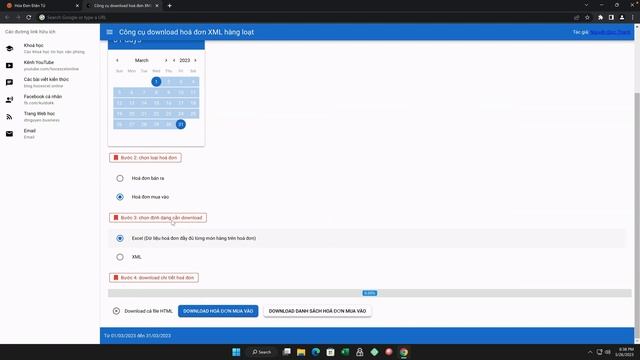Open File Explorer from taskbar

point(301,352)
